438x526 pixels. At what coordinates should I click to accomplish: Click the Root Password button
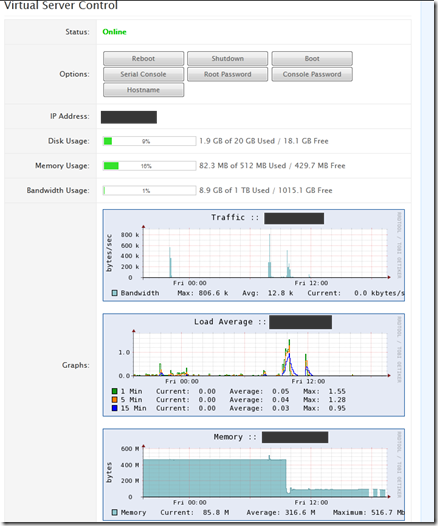(227, 74)
